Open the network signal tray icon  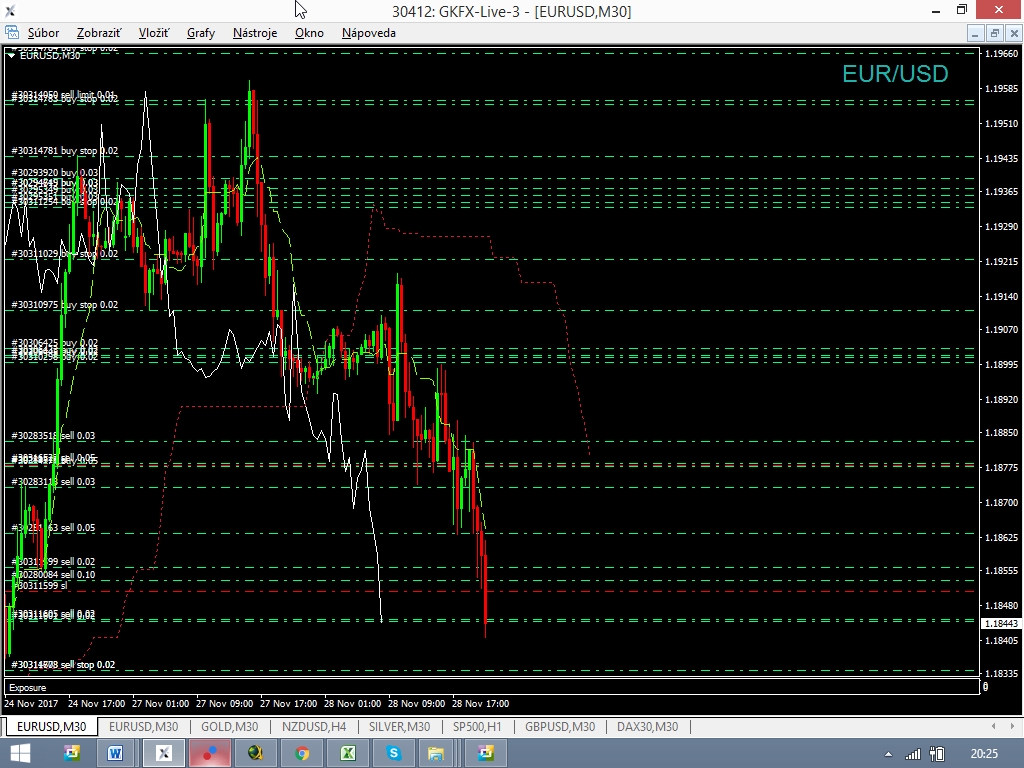pyautogui.click(x=913, y=754)
